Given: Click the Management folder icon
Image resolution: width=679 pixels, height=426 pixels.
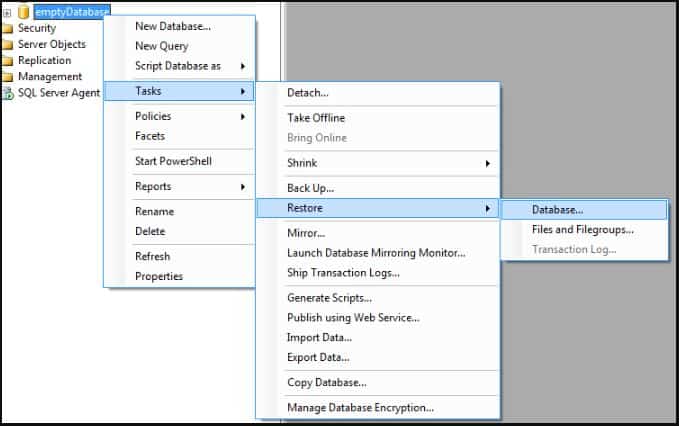Looking at the screenshot, I should tap(7, 77).
